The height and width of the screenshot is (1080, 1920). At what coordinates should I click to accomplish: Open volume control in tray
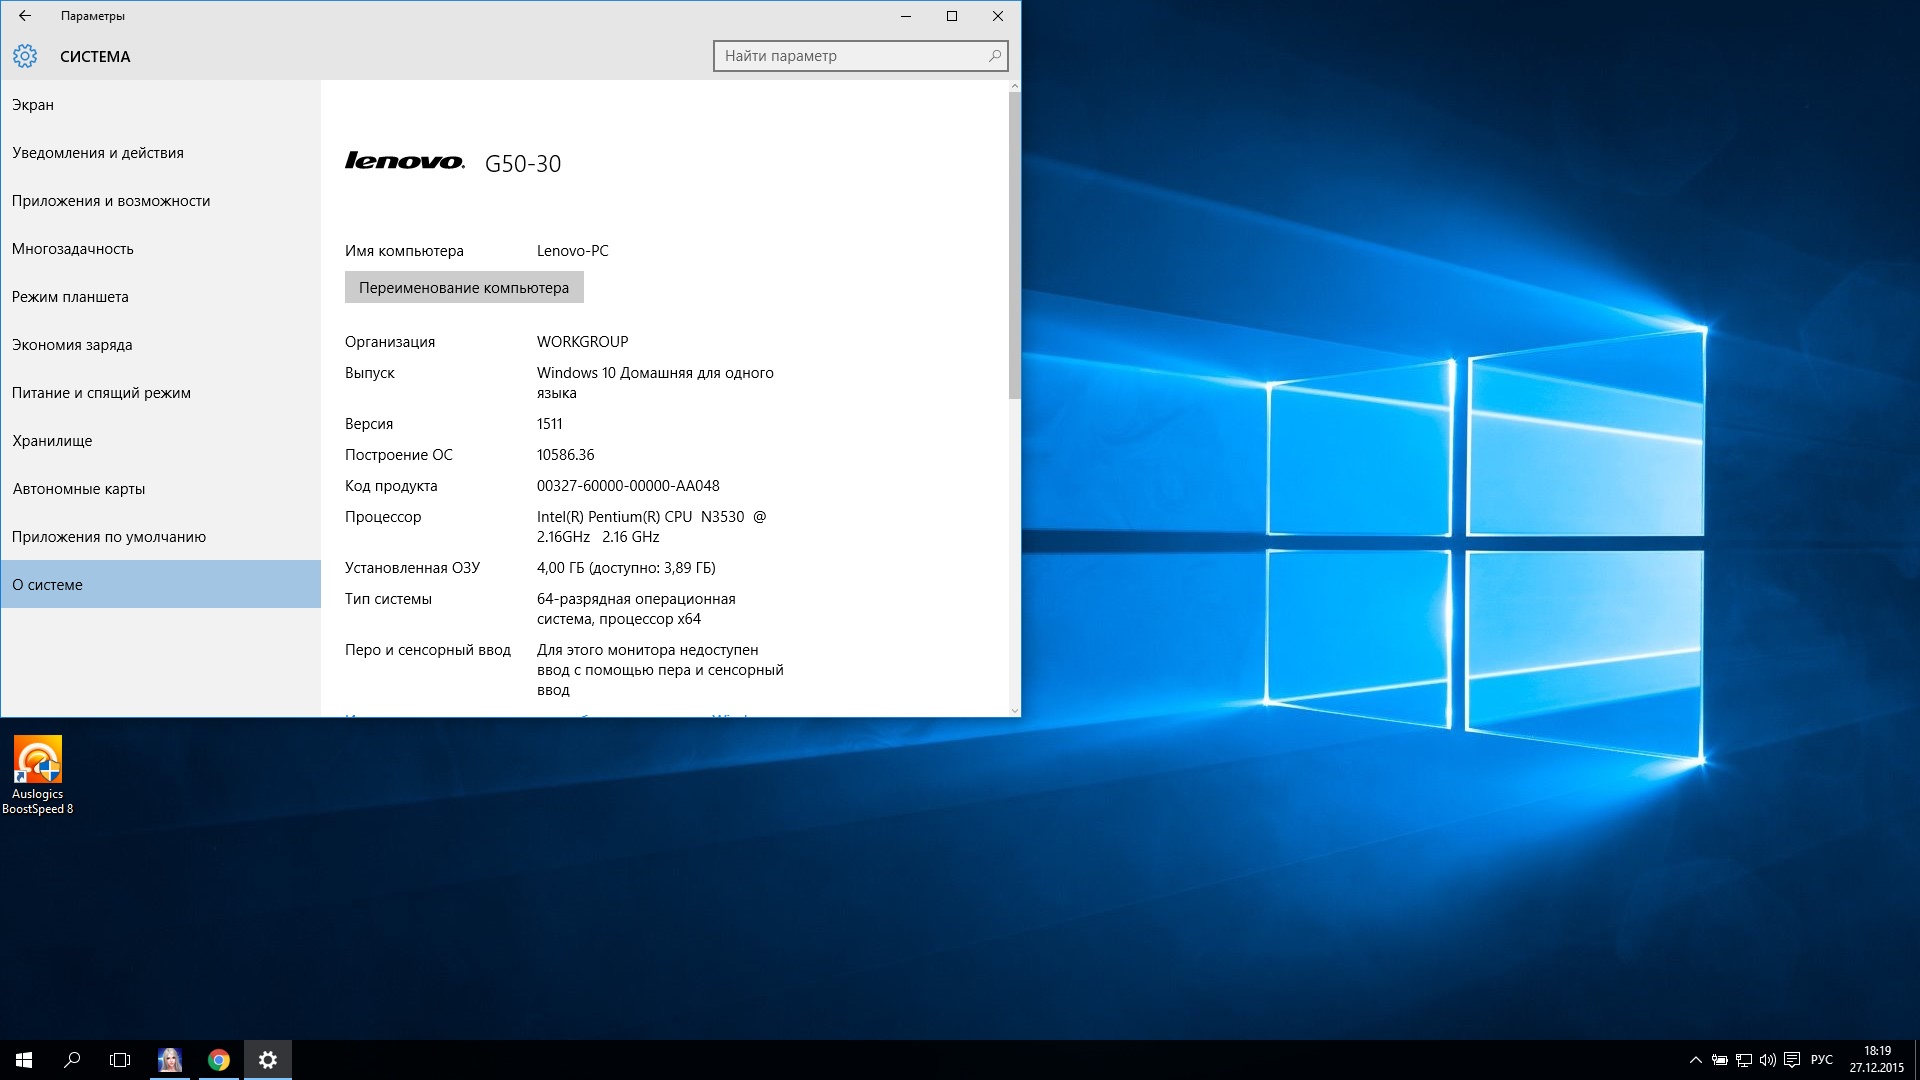pos(1768,1060)
